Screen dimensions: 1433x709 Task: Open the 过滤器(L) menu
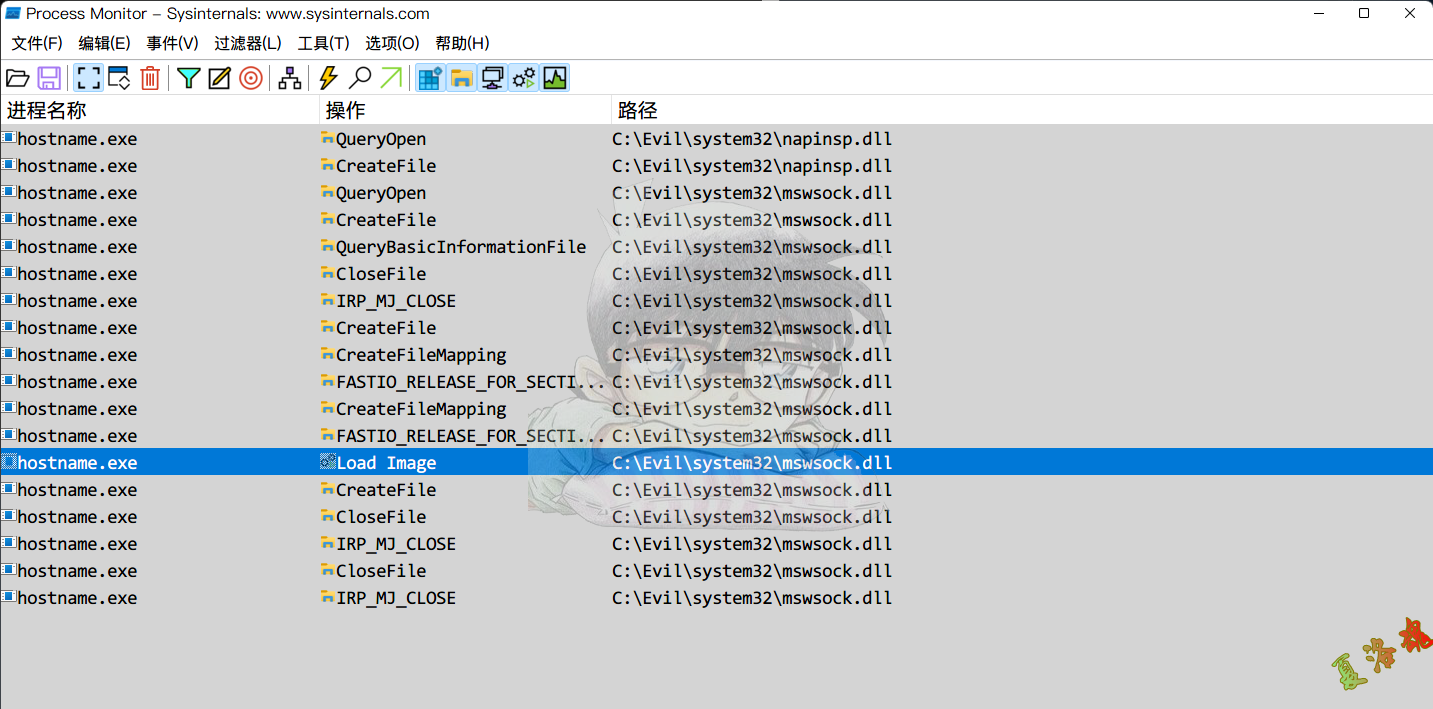coord(248,43)
